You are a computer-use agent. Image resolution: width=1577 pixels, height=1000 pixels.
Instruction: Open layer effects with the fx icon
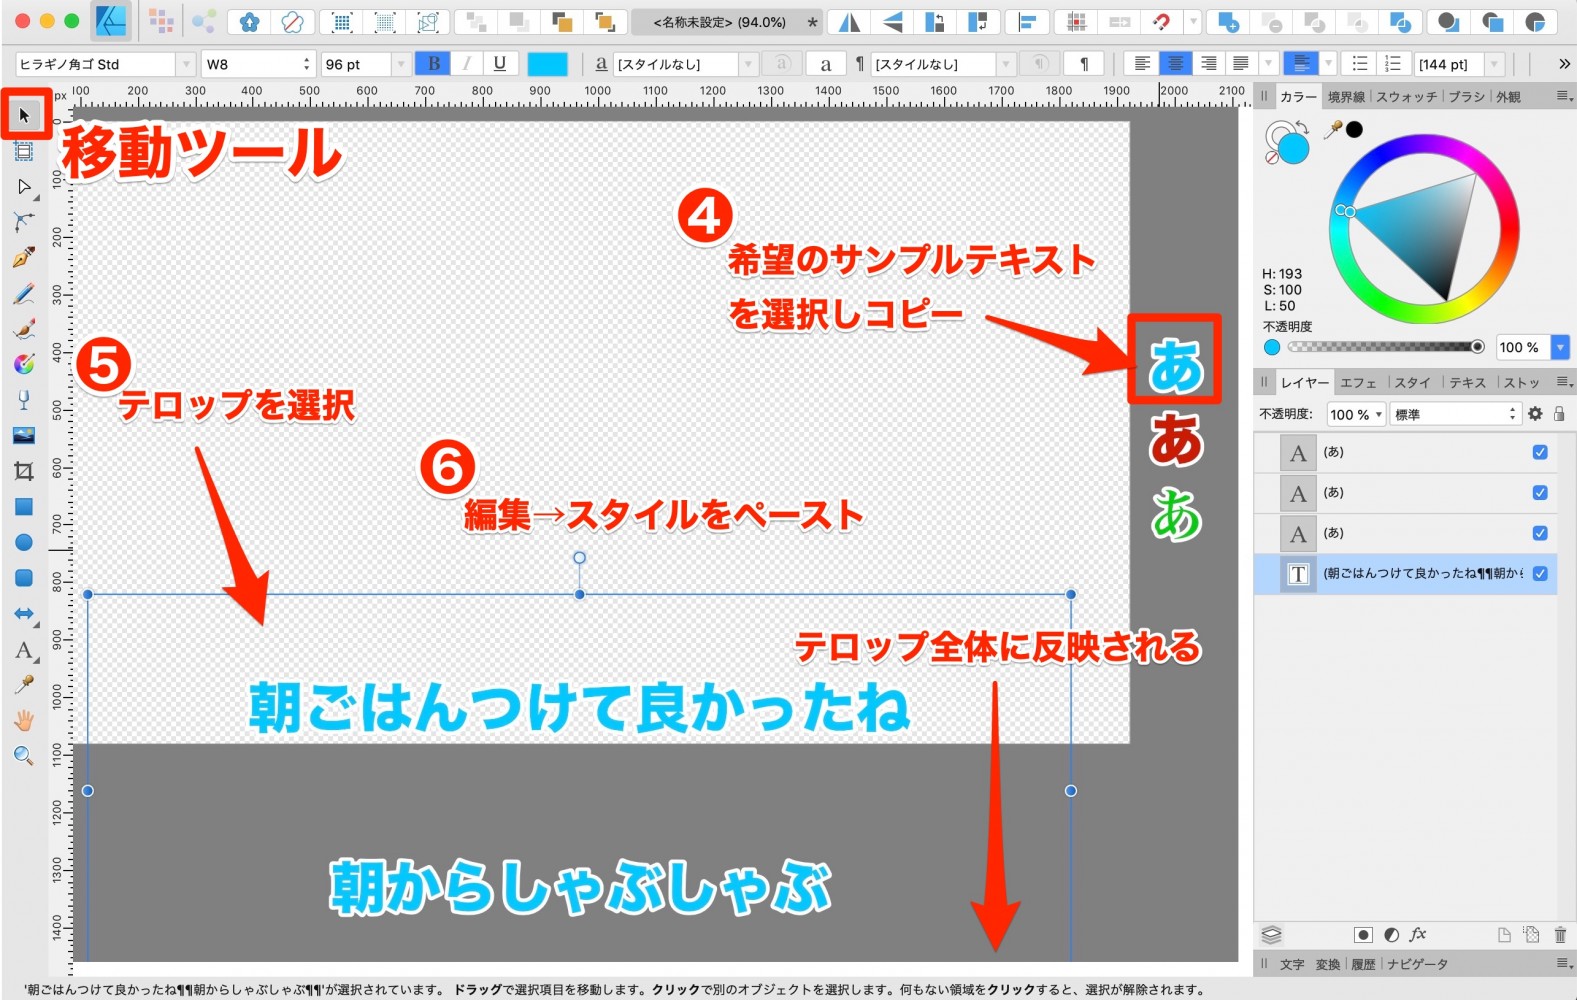[1418, 934]
